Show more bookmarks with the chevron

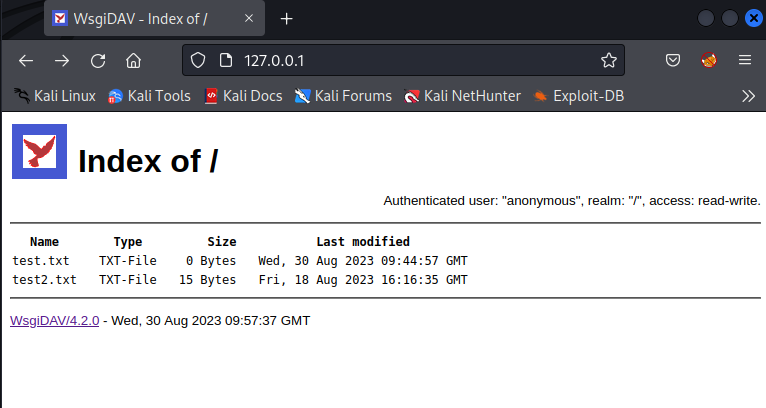(x=748, y=96)
